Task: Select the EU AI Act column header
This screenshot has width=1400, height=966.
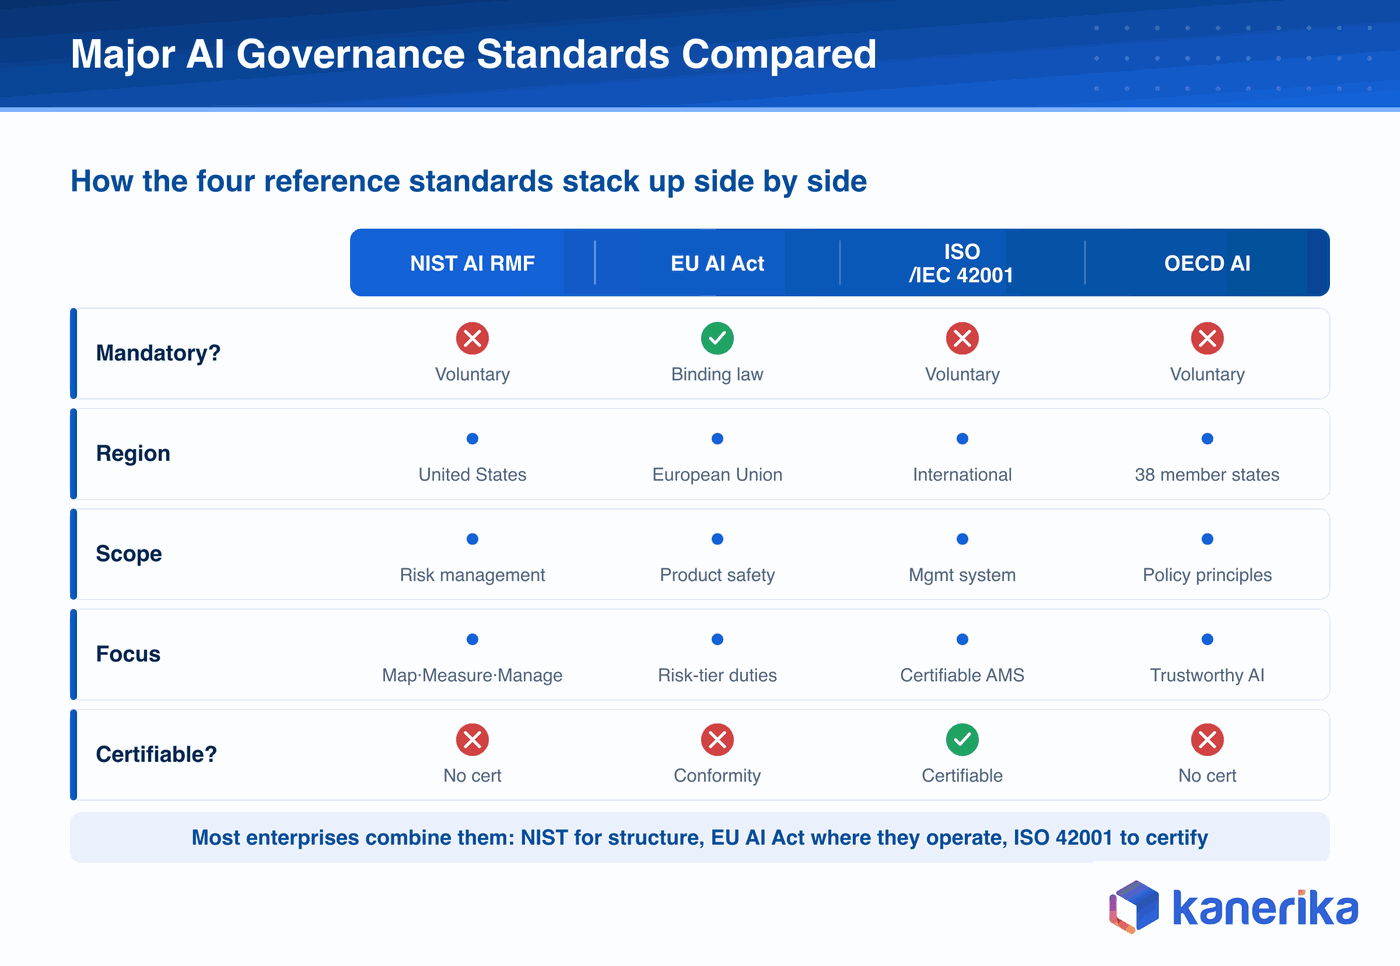Action: click(x=717, y=263)
